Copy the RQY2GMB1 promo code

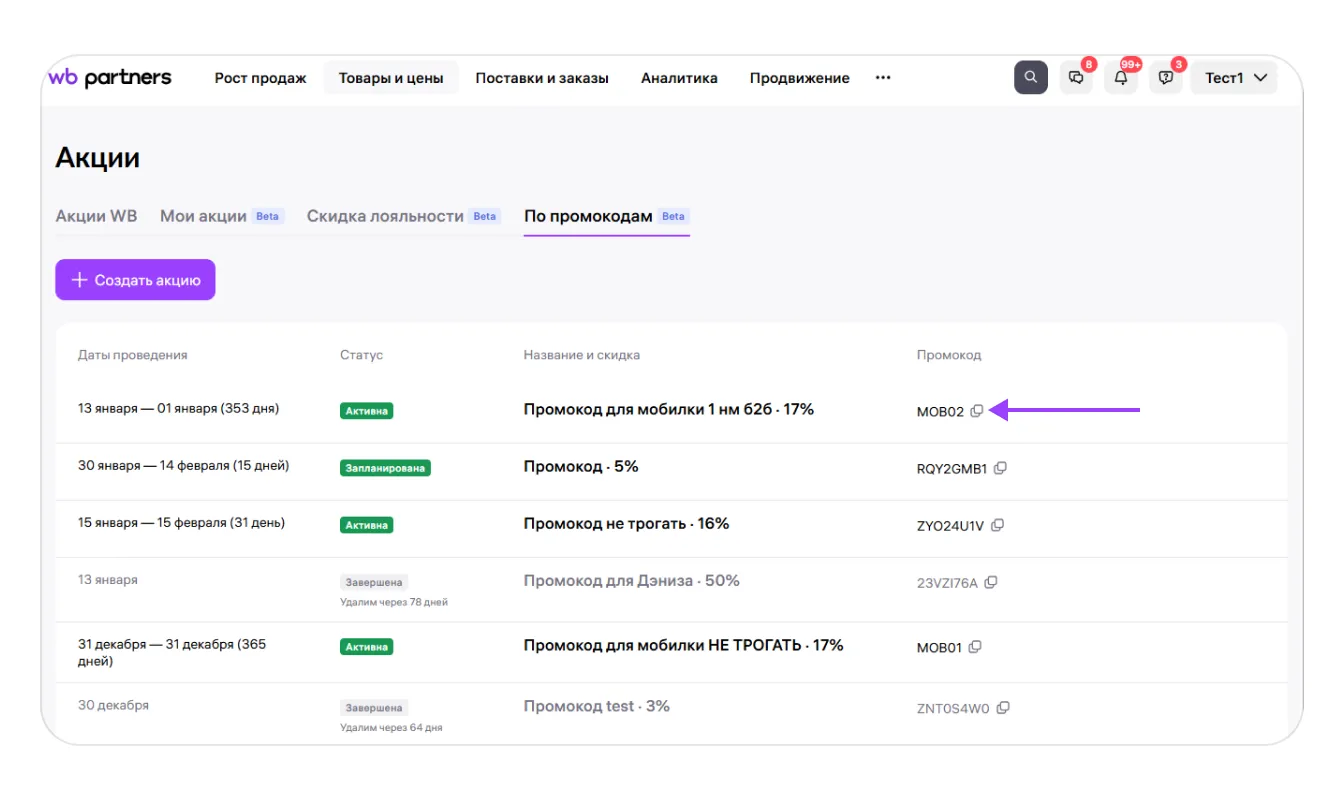click(x=1000, y=468)
